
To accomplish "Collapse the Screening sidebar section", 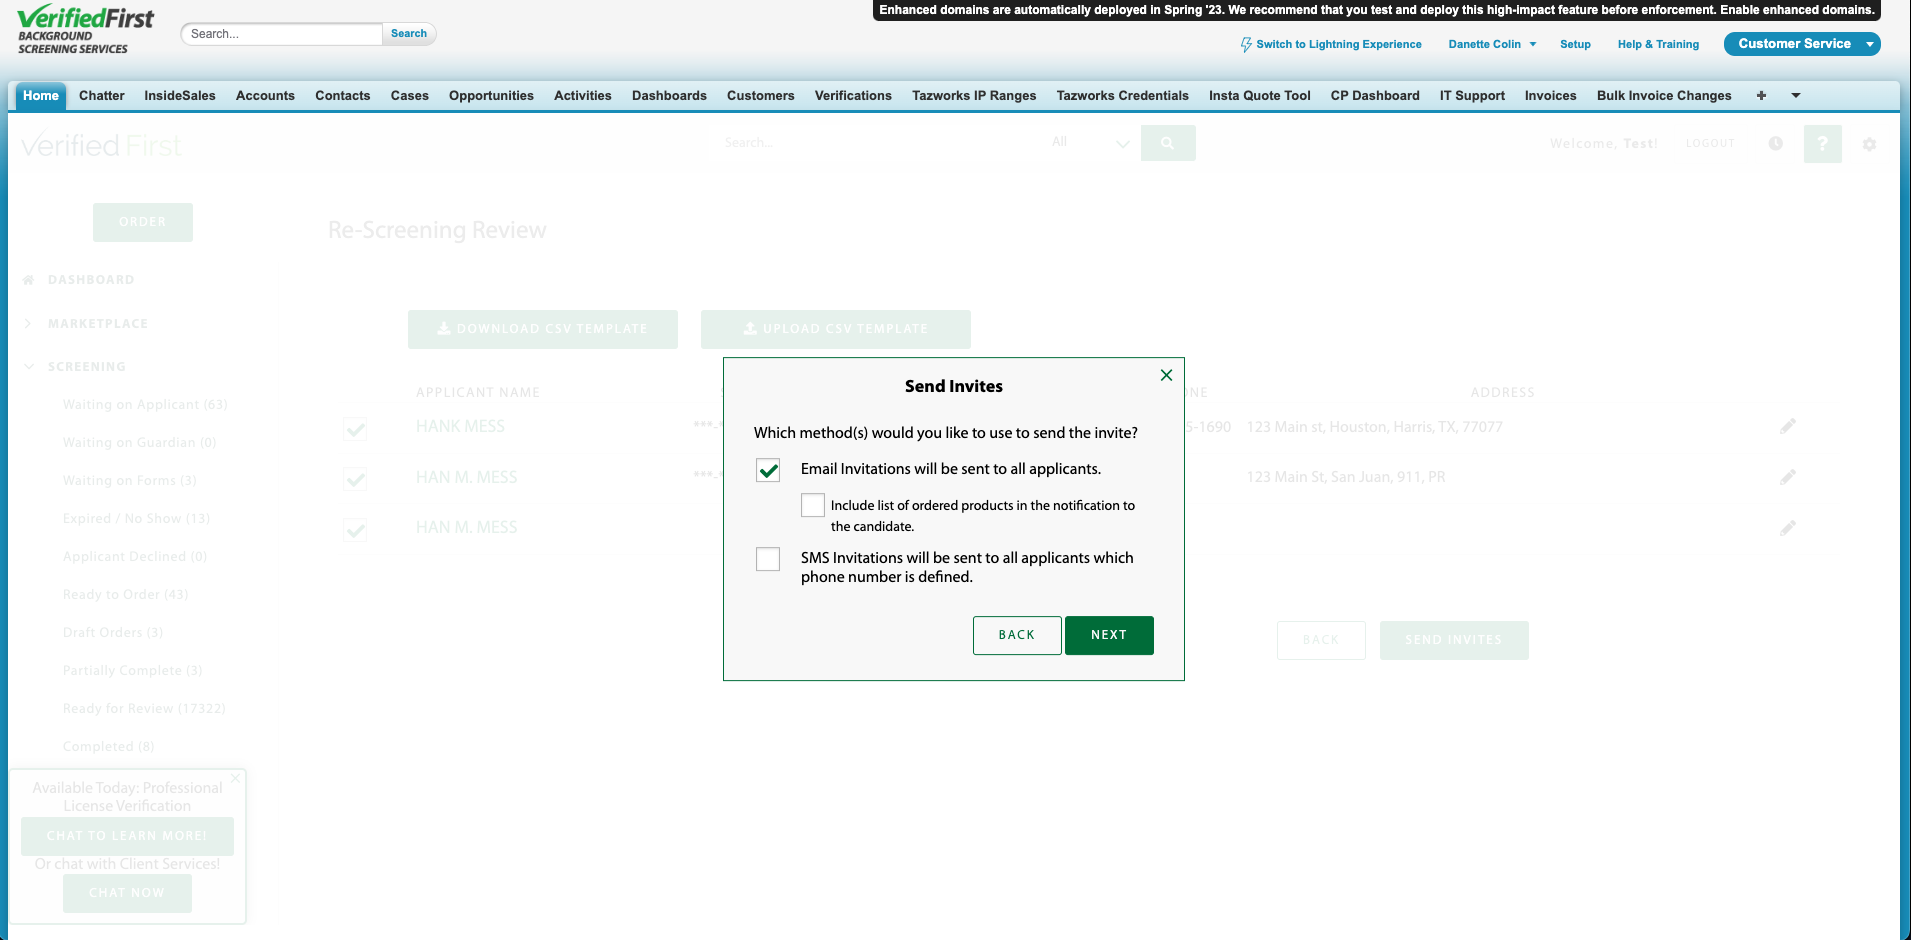I will [29, 367].
